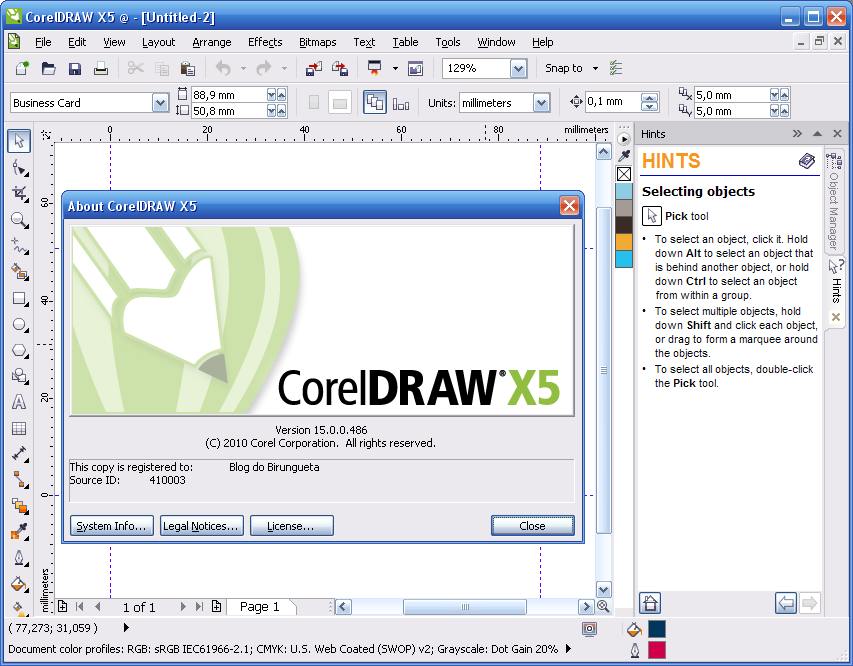Select the Blend interactive tool
The width and height of the screenshot is (853, 666).
(x=20, y=506)
